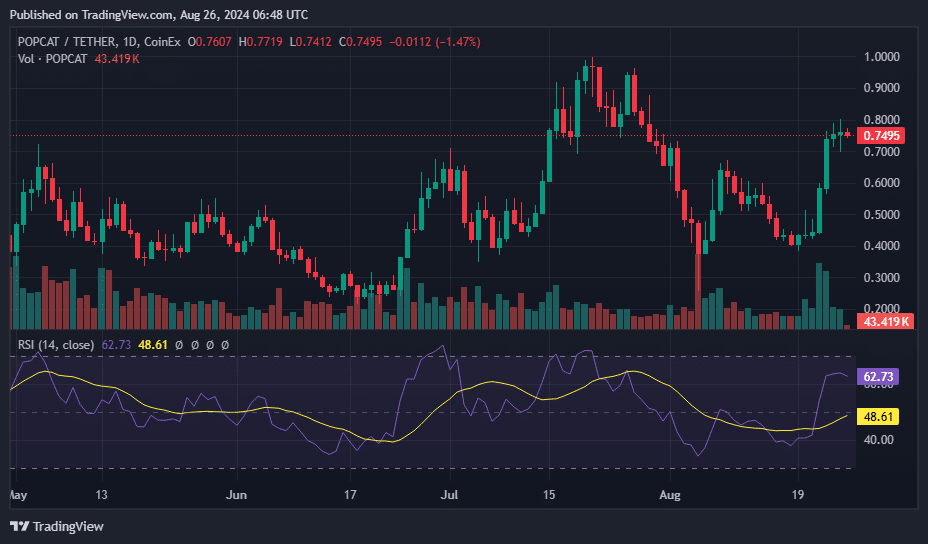Select the Jun date on time axis
The height and width of the screenshot is (544, 928).
pos(236,494)
